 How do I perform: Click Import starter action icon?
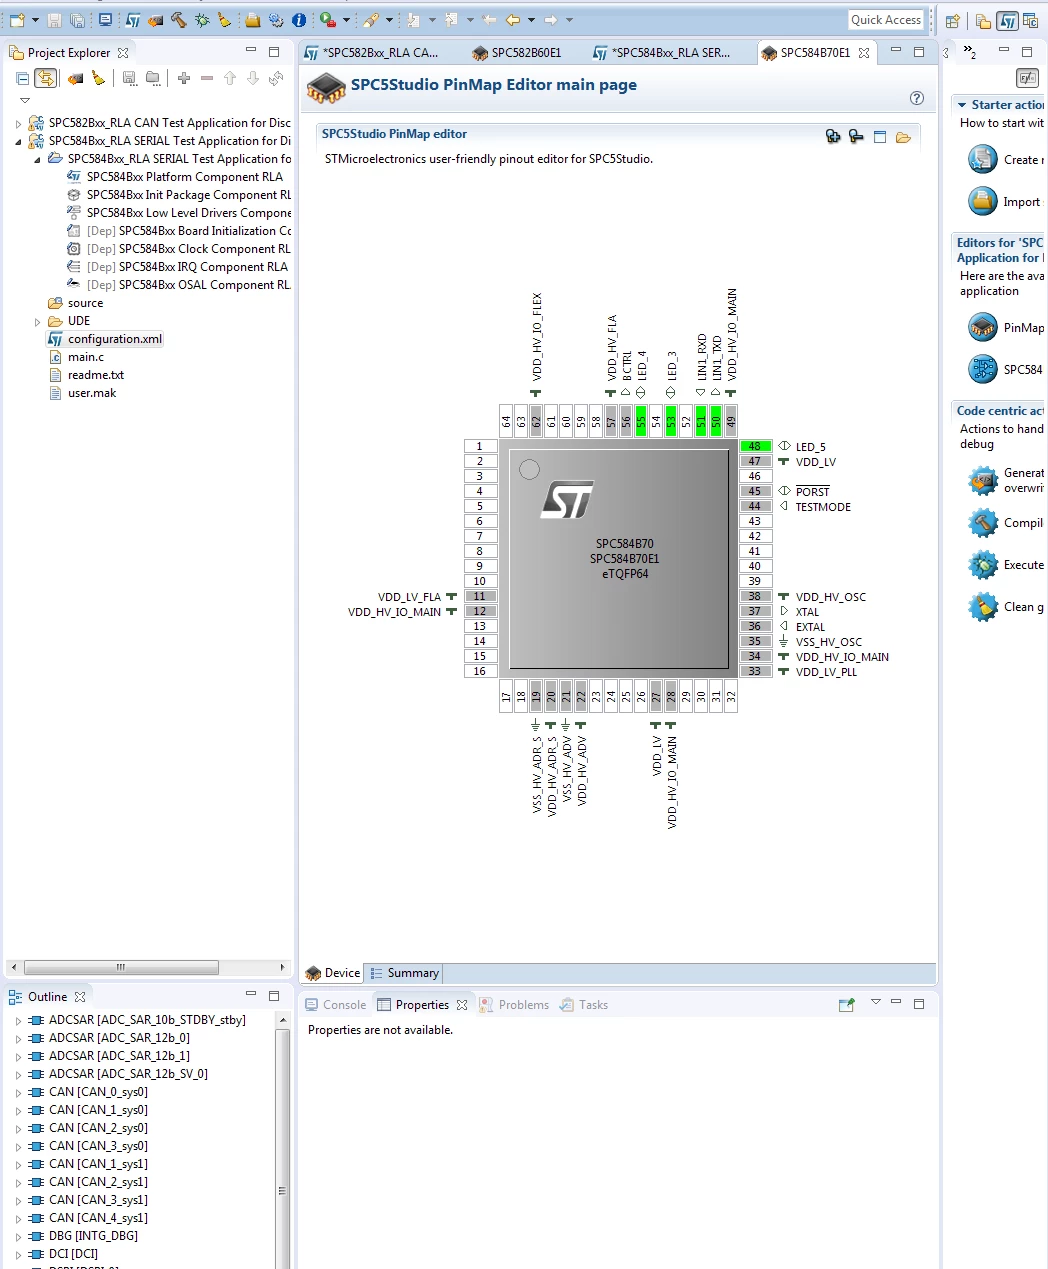[983, 201]
